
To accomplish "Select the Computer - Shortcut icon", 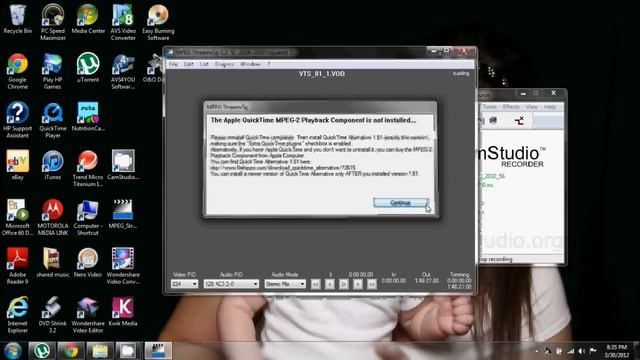I will pyautogui.click(x=88, y=217).
